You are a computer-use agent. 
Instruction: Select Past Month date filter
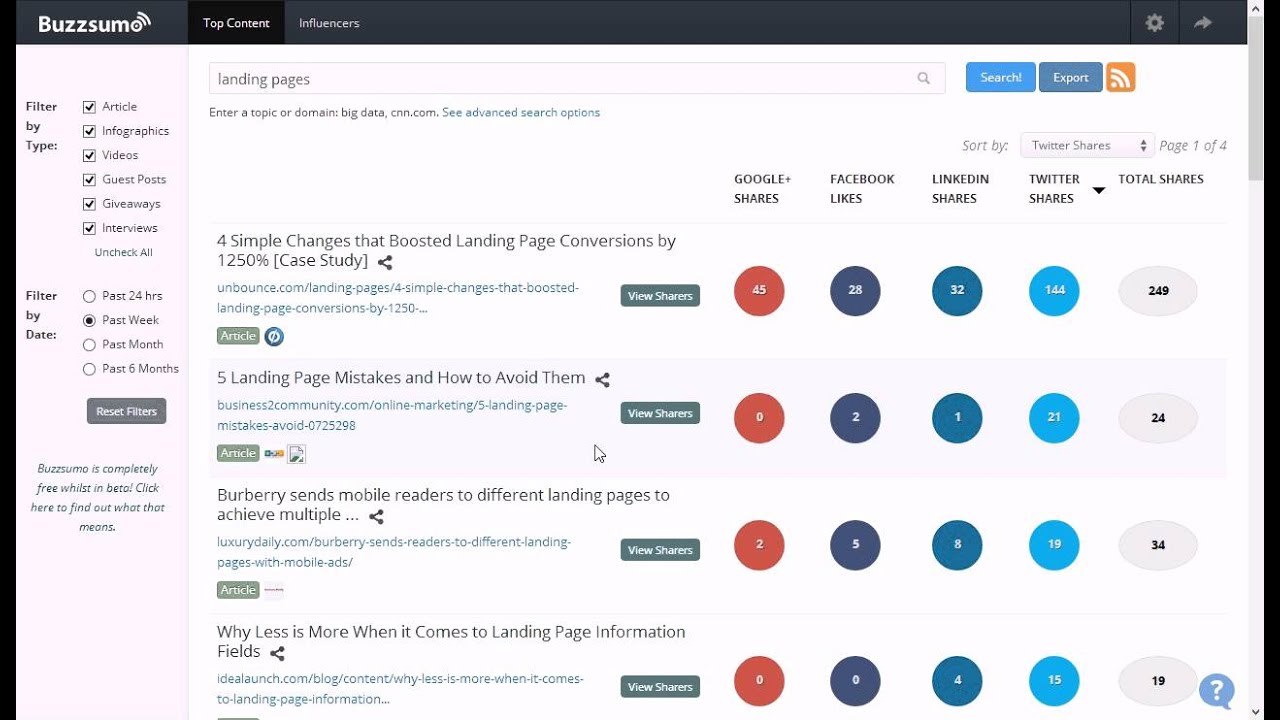[89, 345]
